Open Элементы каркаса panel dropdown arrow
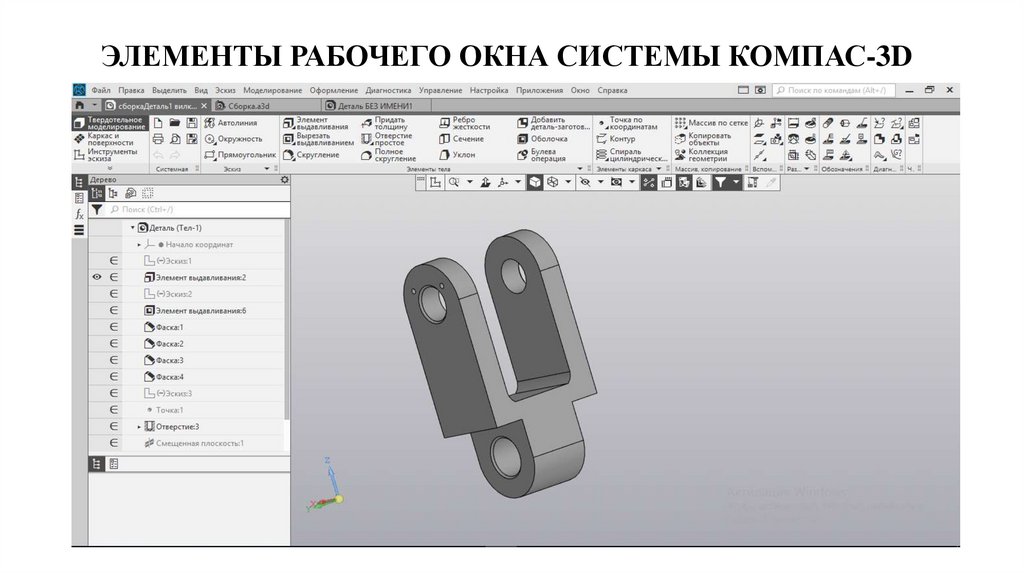This screenshot has height=574, width=1024. (658, 169)
